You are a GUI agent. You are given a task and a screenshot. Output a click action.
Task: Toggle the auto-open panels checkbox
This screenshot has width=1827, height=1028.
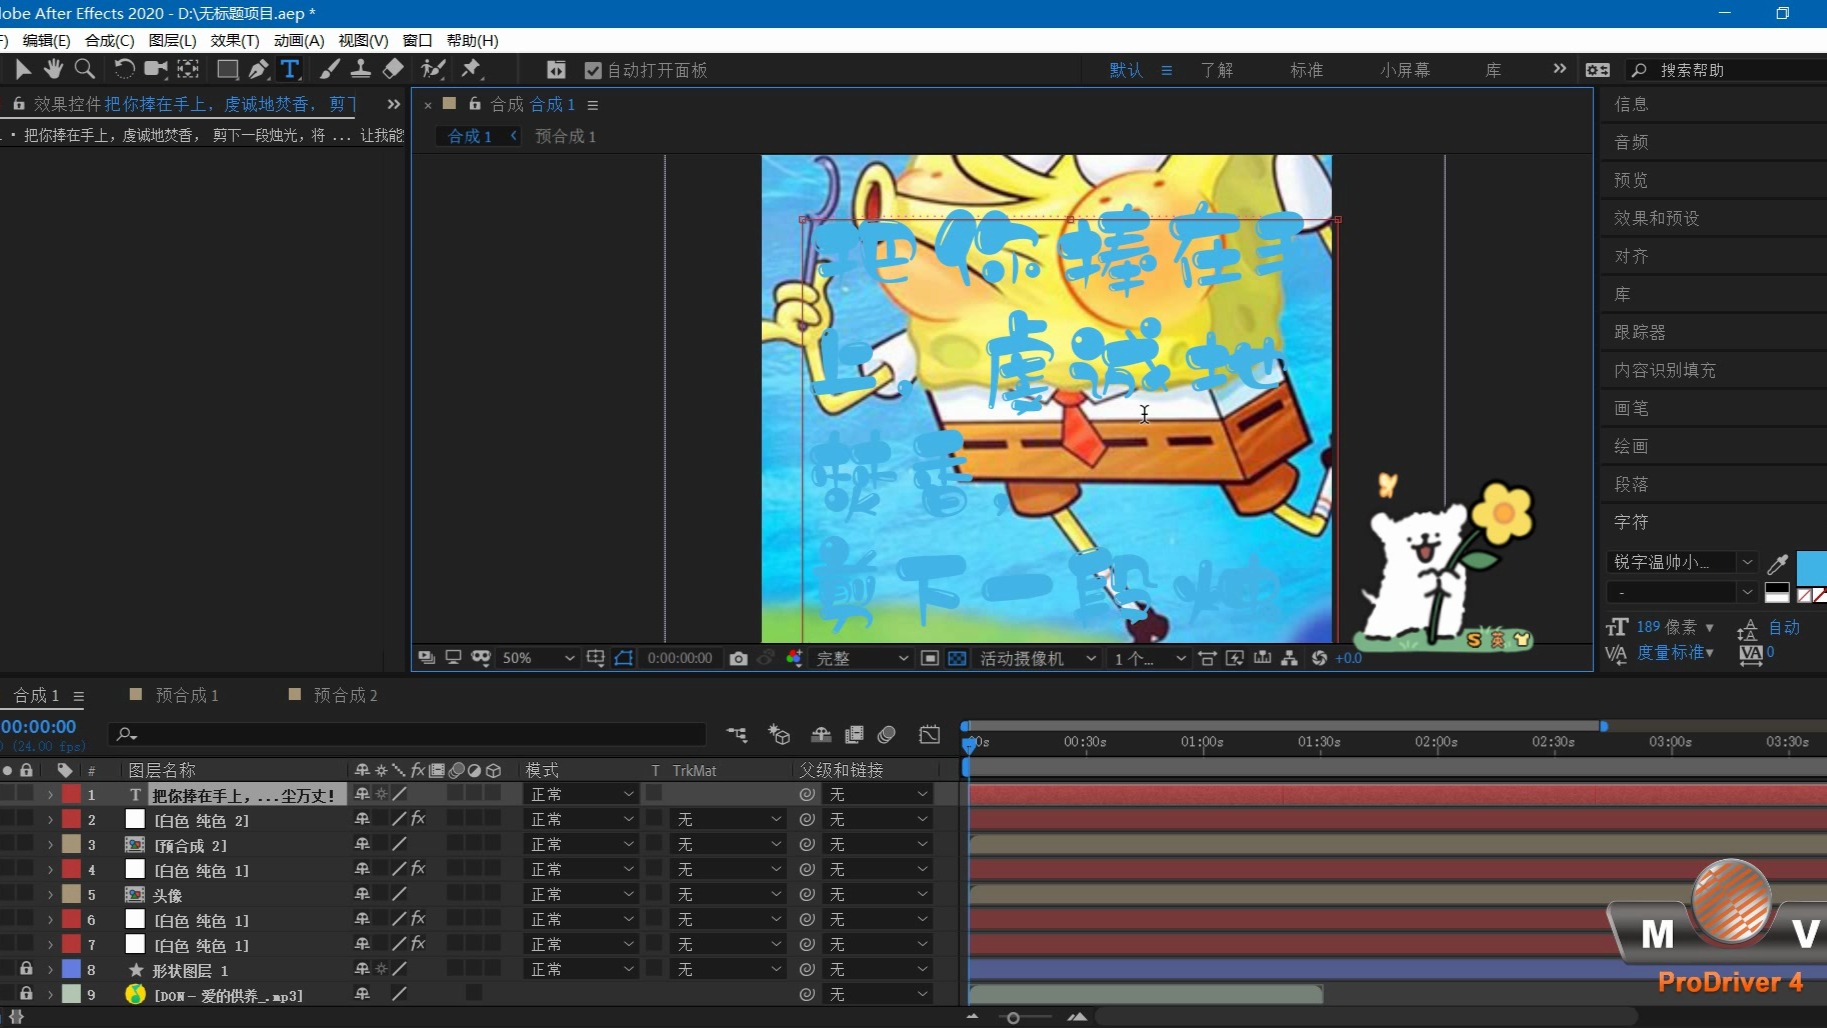tap(593, 70)
